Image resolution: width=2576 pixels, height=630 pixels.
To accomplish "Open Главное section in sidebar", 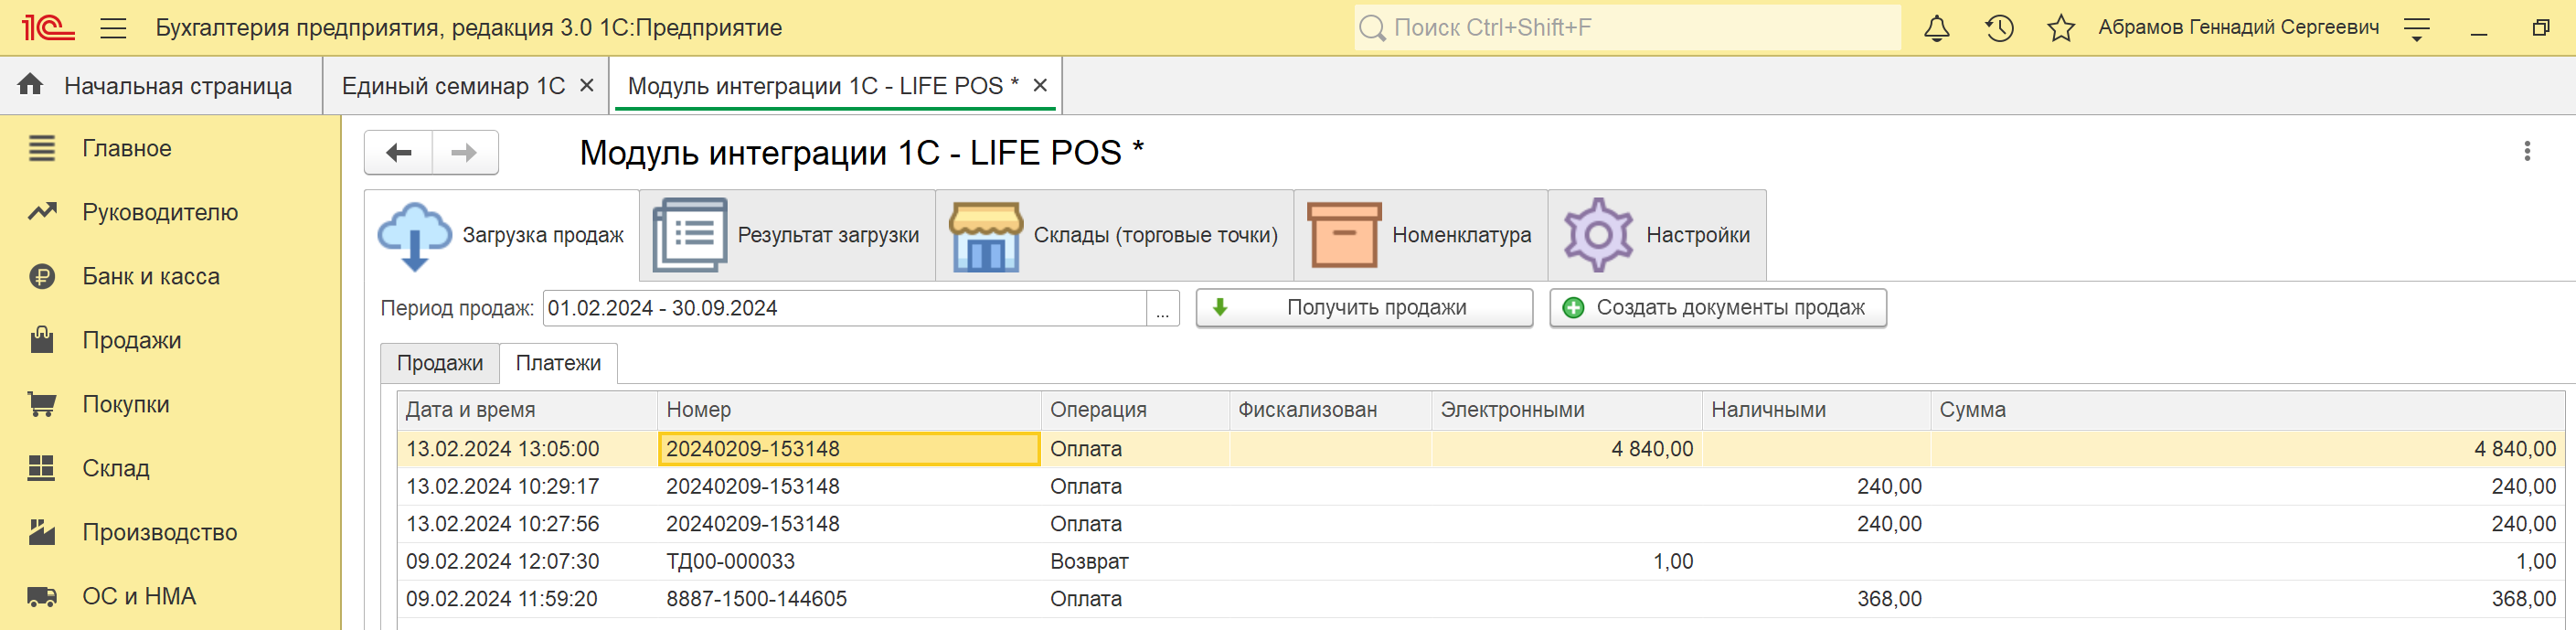I will [x=170, y=149].
